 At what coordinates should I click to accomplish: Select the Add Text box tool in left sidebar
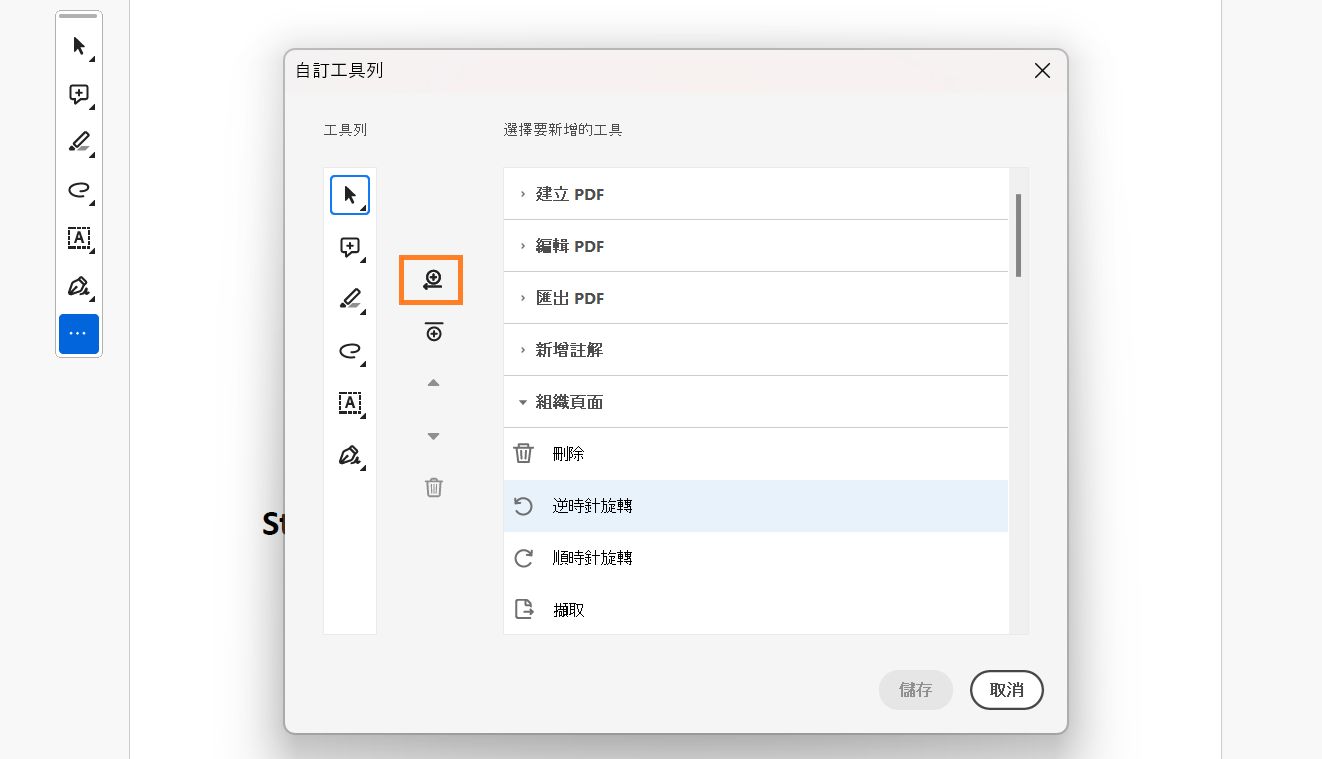coord(79,238)
